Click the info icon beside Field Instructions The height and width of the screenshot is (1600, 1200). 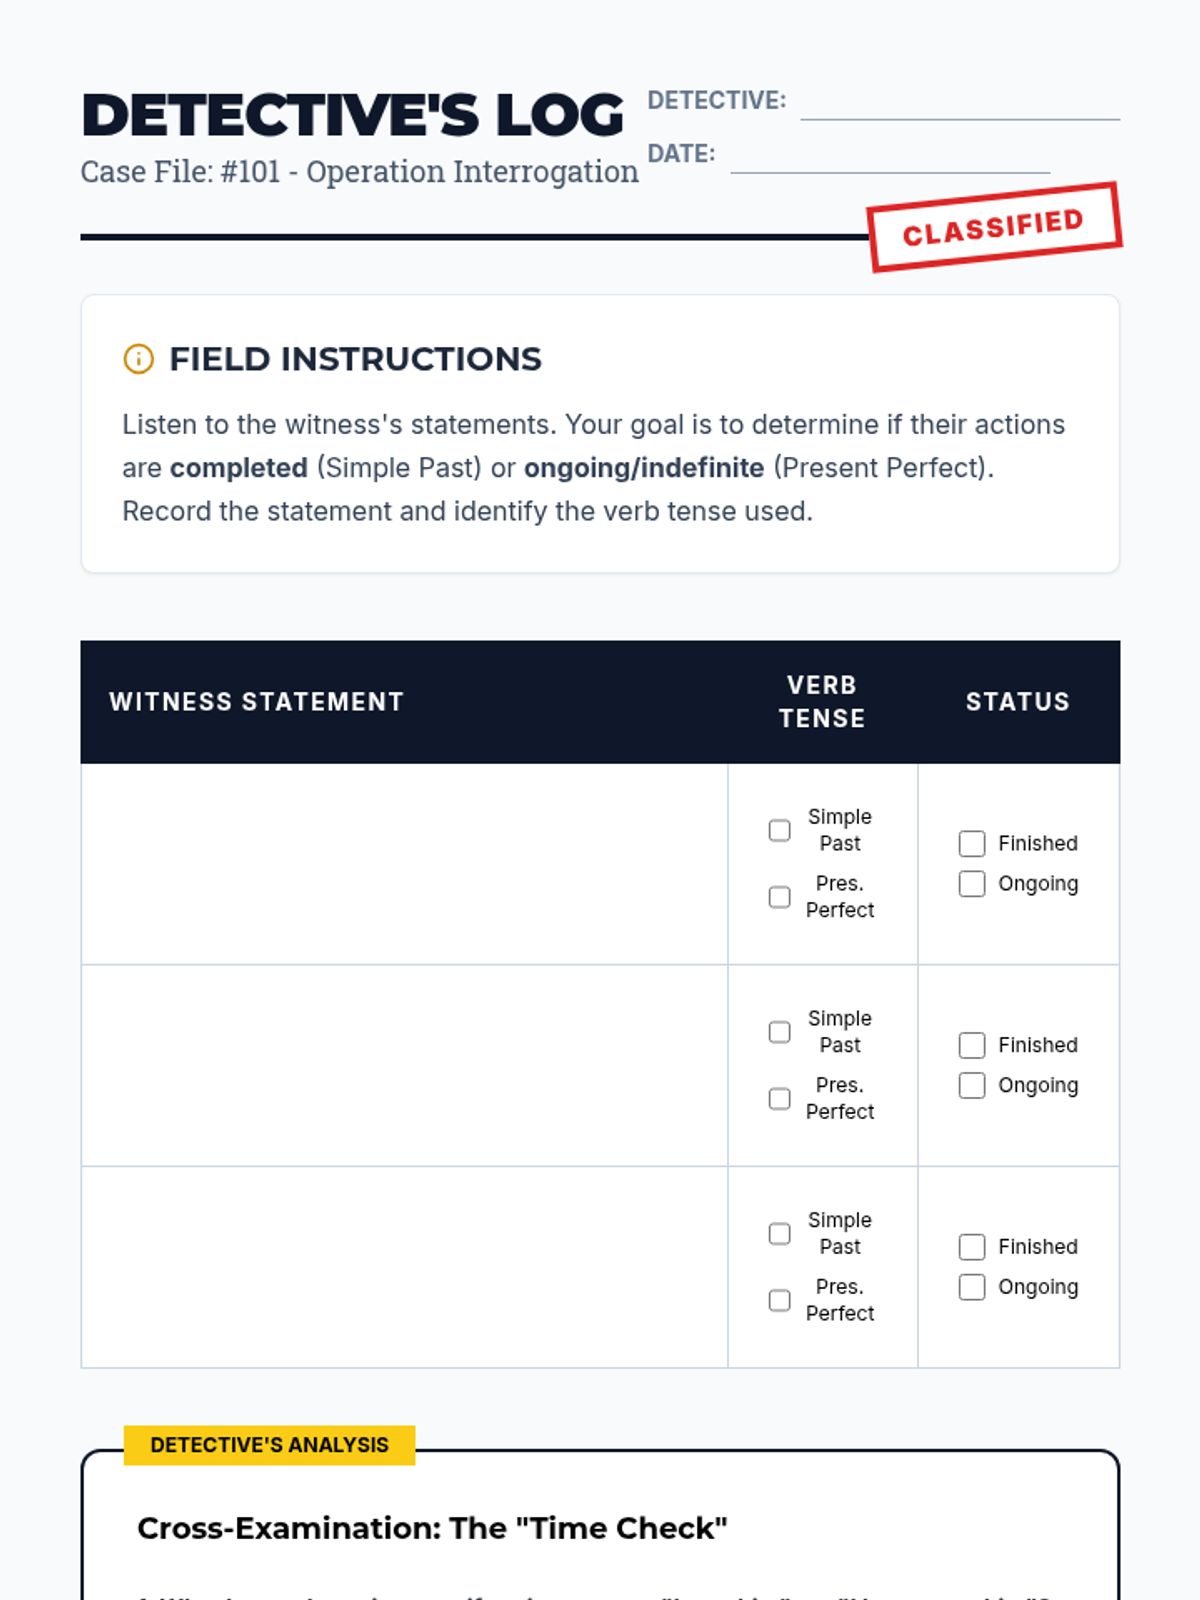pyautogui.click(x=138, y=359)
